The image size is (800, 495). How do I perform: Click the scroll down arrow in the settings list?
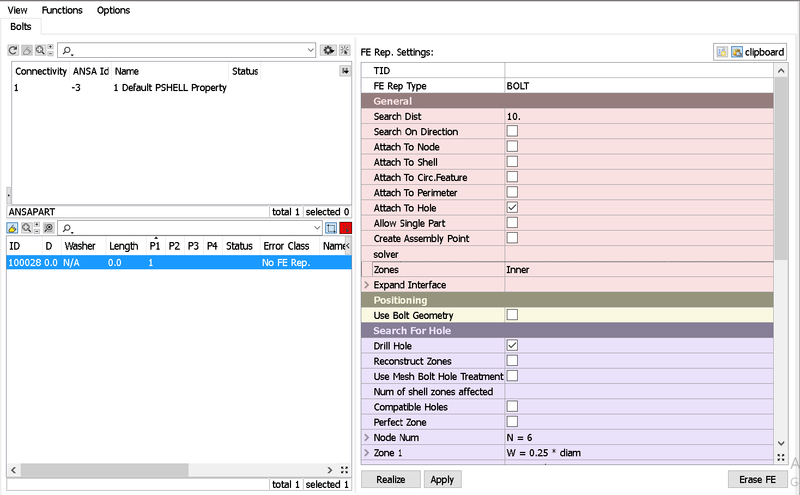click(x=781, y=443)
